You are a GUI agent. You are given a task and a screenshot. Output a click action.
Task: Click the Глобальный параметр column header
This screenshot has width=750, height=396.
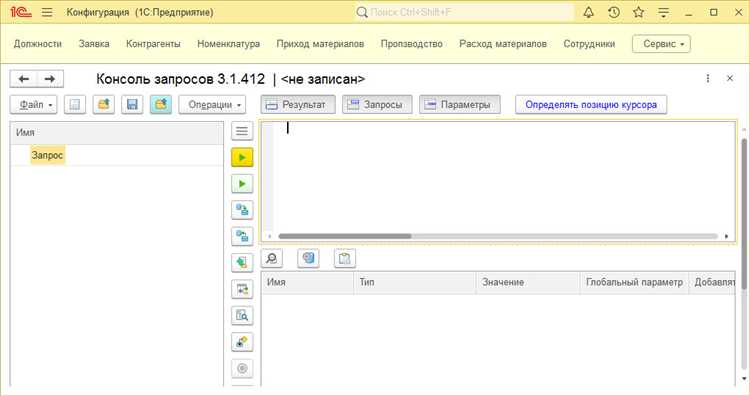pos(634,283)
